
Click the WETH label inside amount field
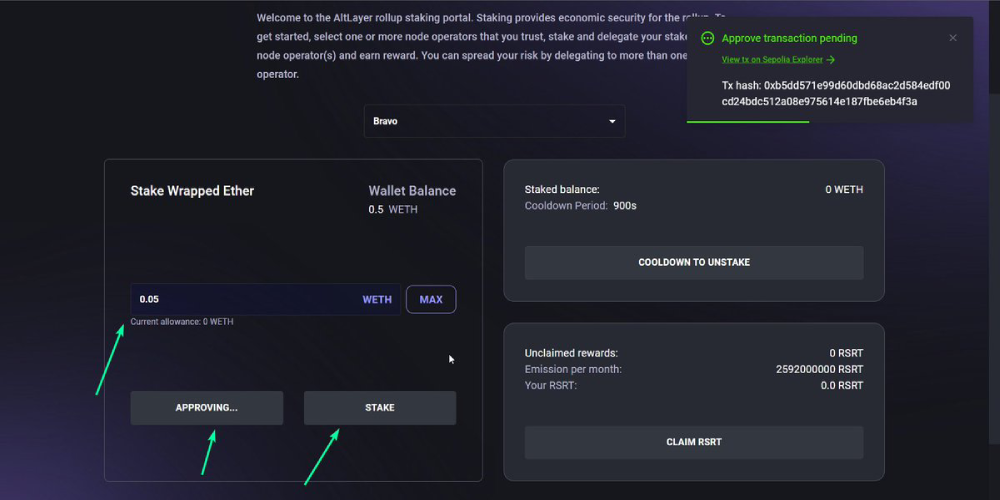[x=377, y=300]
